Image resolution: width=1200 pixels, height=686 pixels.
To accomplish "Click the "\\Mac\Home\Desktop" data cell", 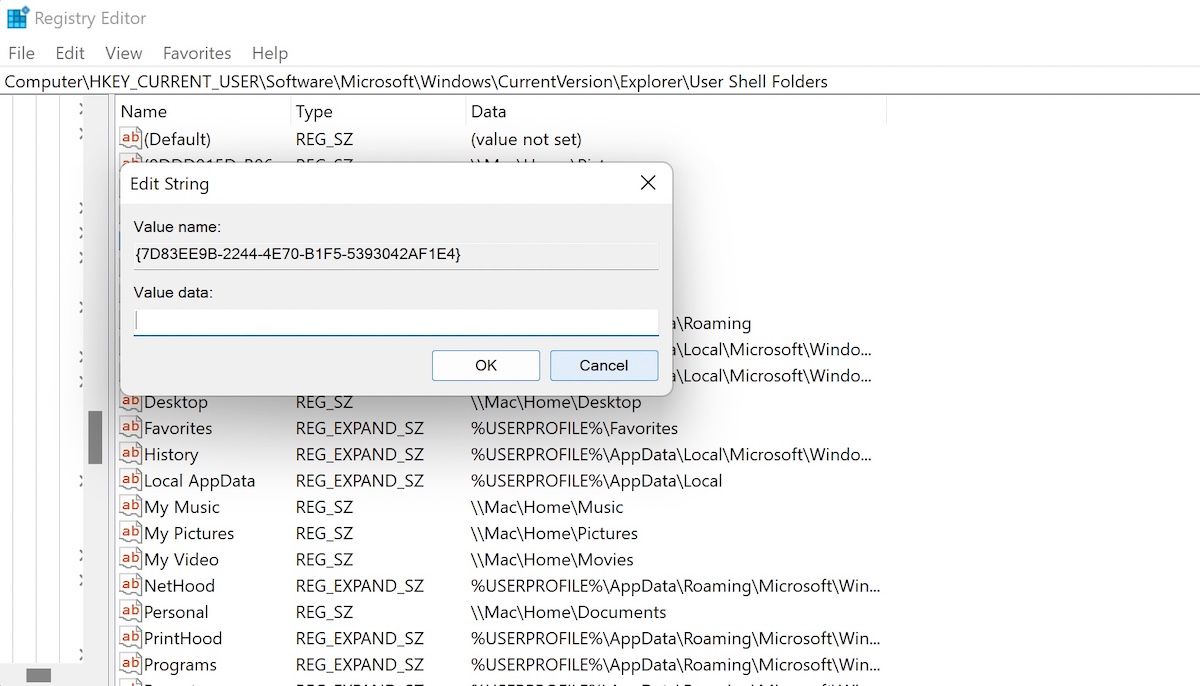I will coord(556,402).
